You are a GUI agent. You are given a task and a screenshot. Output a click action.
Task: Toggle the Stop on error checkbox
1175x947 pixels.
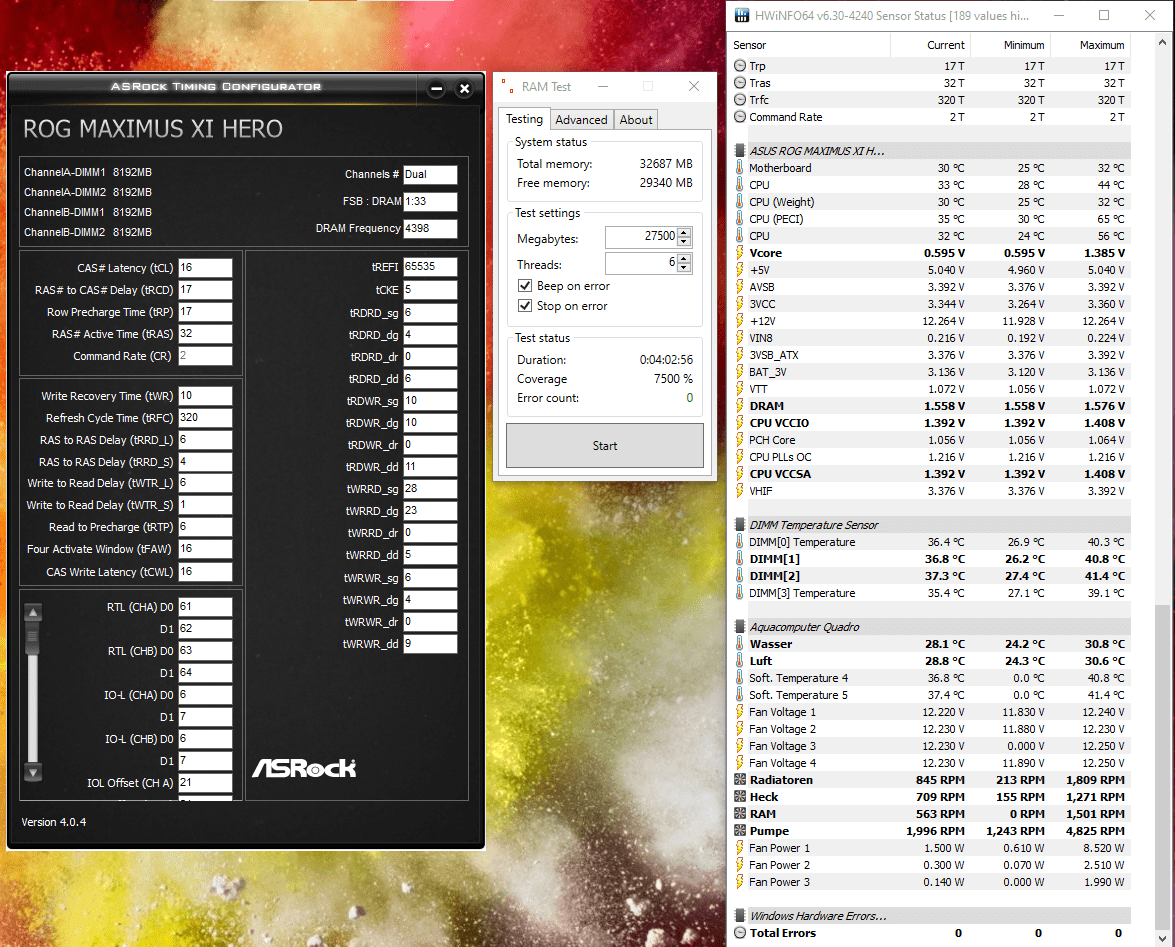525,306
